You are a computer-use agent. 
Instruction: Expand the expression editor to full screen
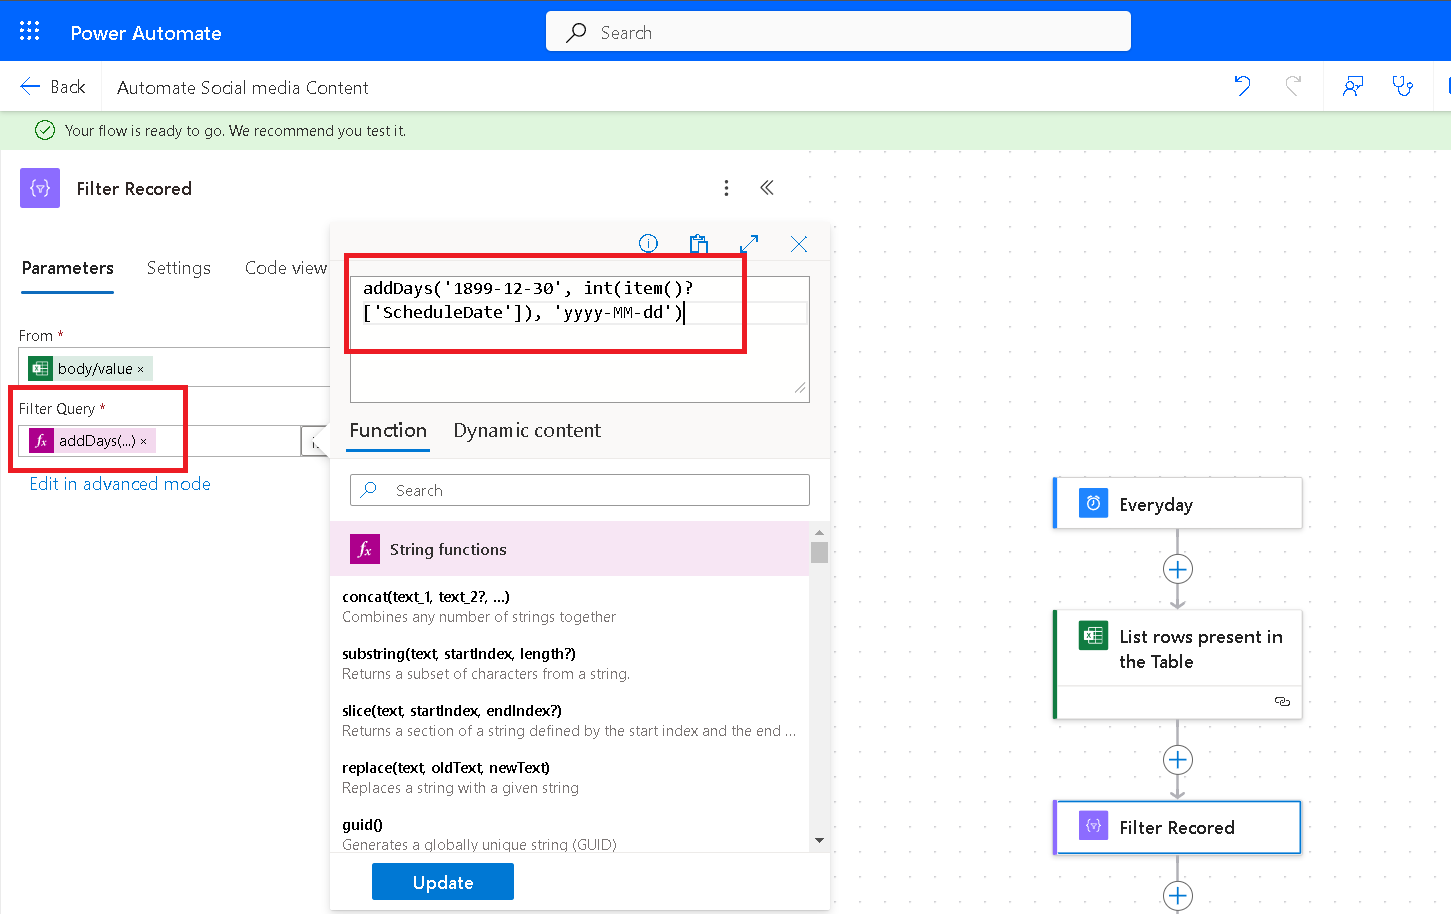tap(749, 243)
